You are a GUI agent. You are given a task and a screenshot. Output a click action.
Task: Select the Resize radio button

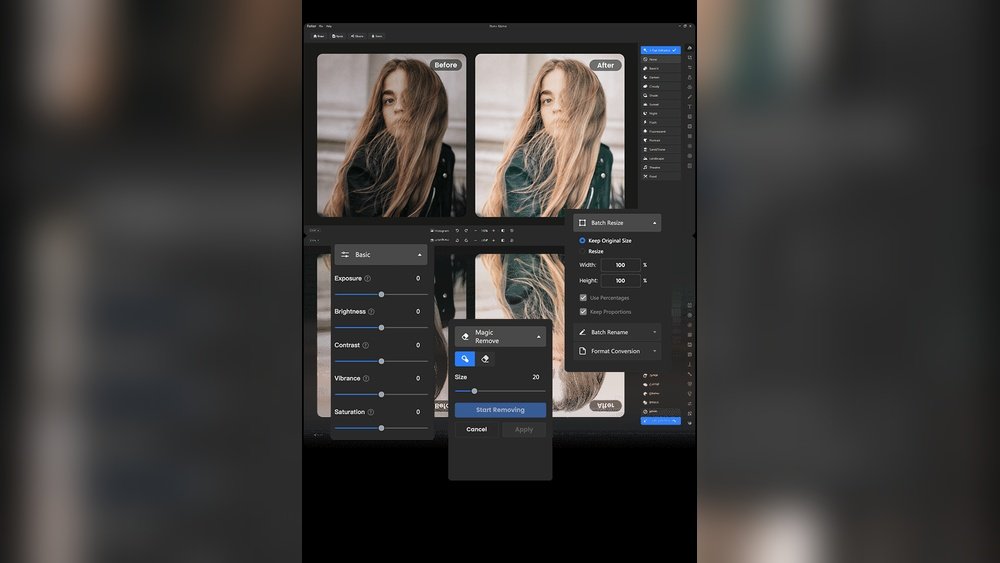point(582,252)
